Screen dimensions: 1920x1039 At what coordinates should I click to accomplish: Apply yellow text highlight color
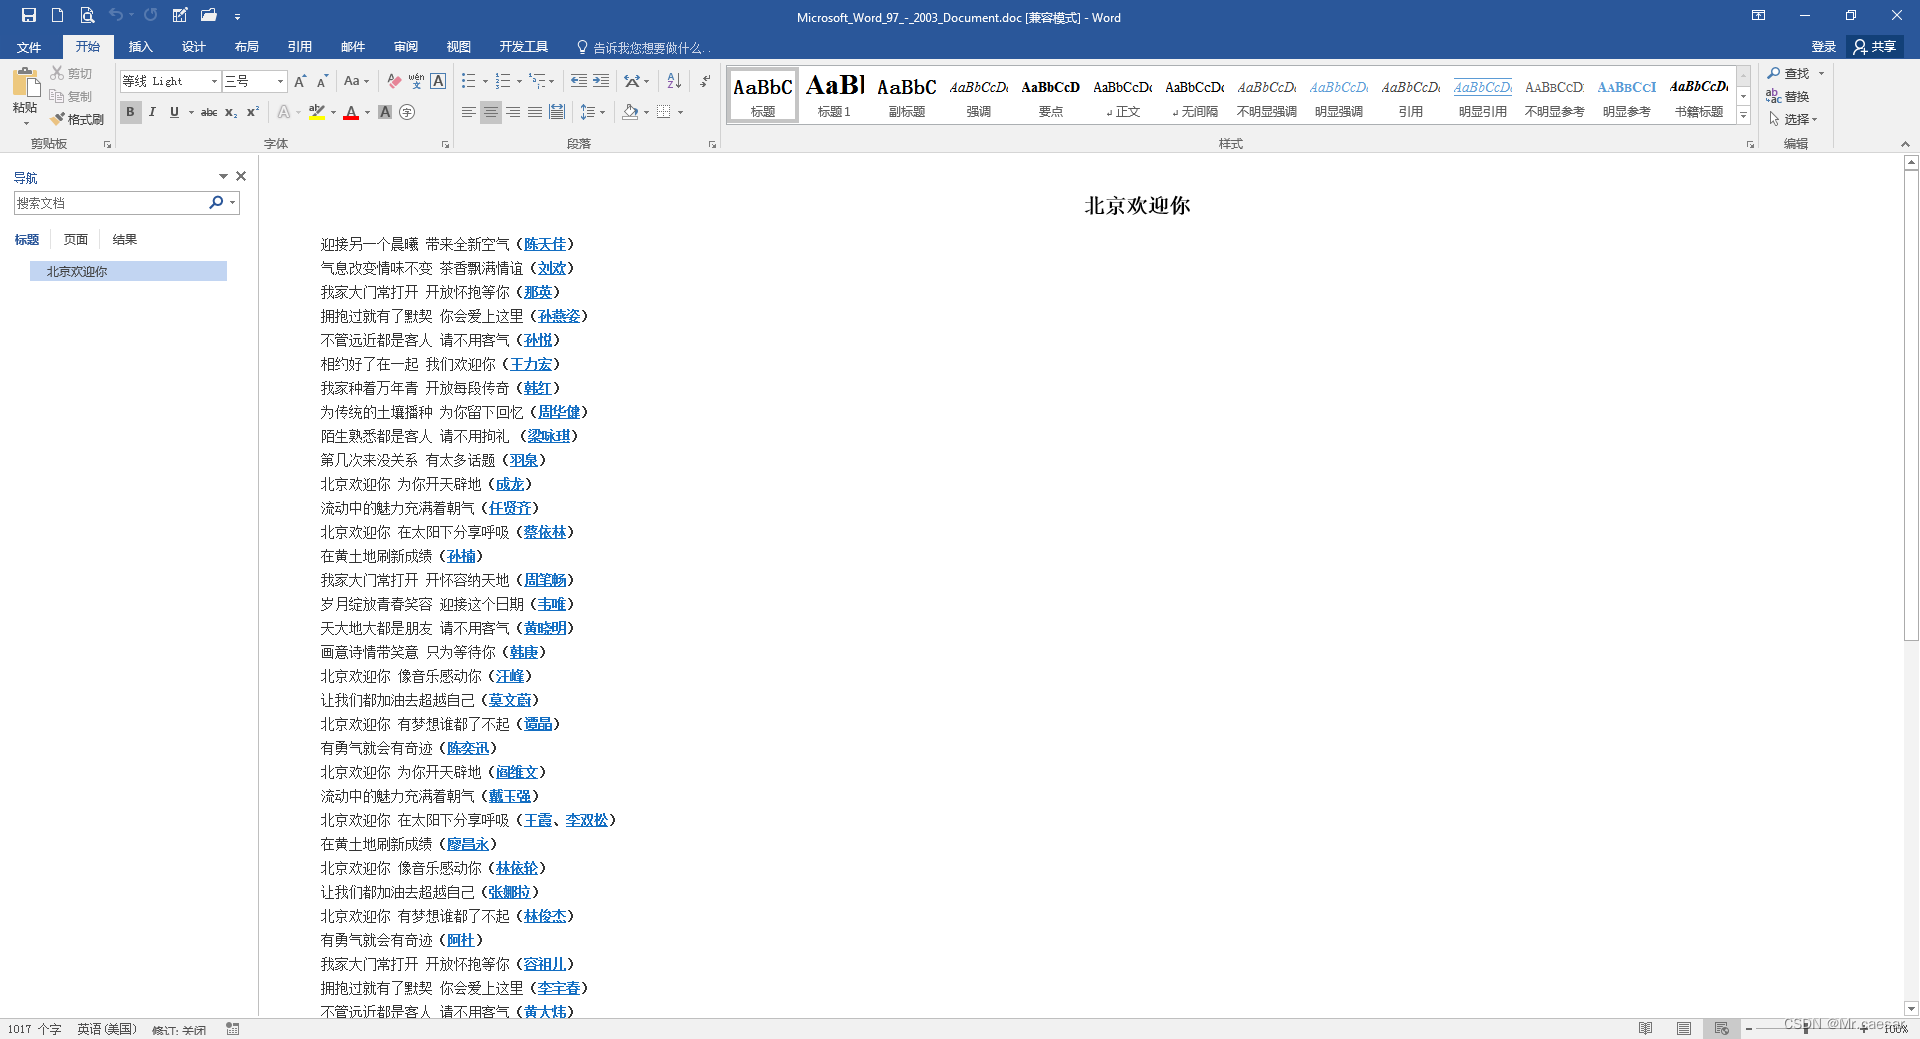click(x=317, y=112)
